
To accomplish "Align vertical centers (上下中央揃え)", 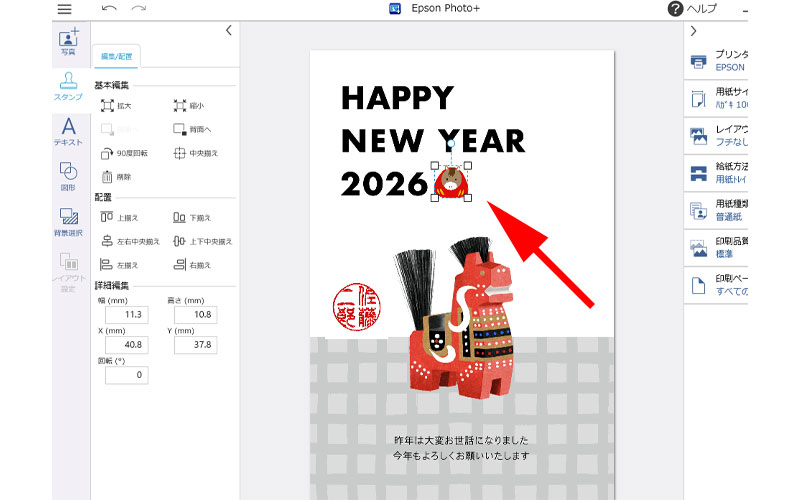I will (x=203, y=241).
